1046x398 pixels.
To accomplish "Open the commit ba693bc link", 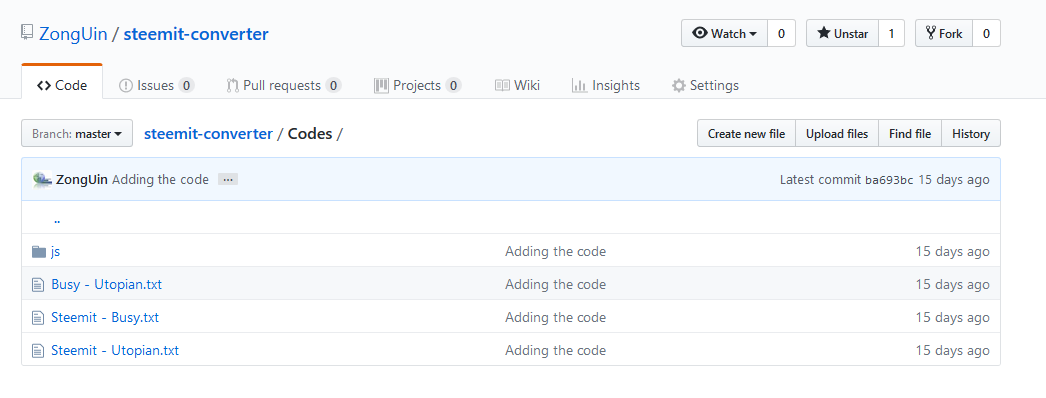I will 889,180.
